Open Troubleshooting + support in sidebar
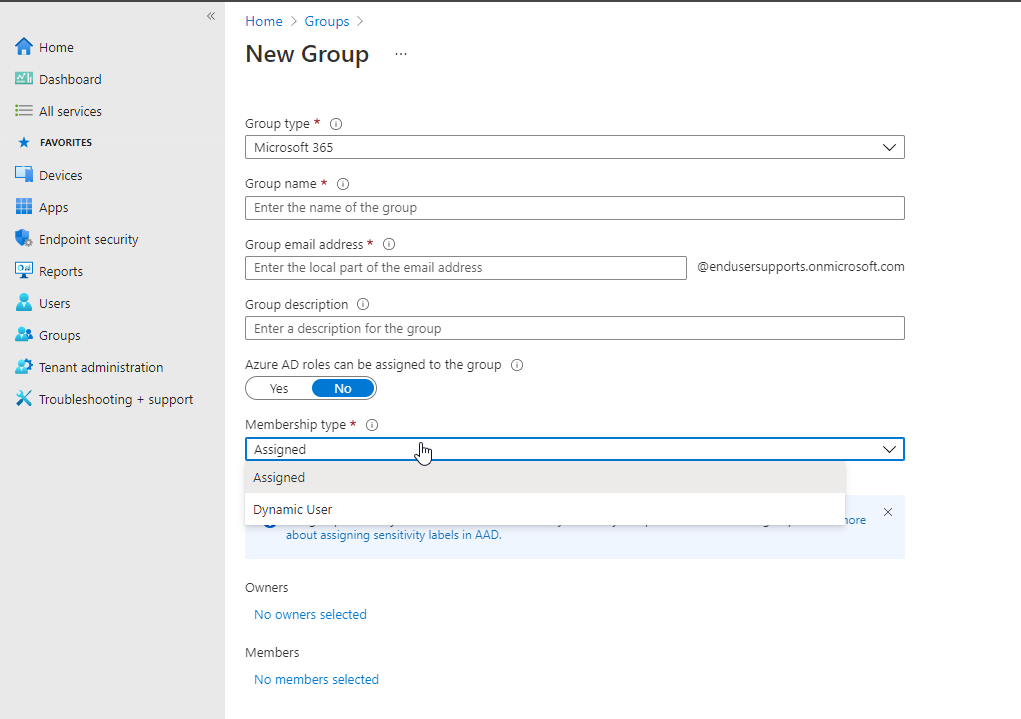The height and width of the screenshot is (719, 1021). pos(116,399)
